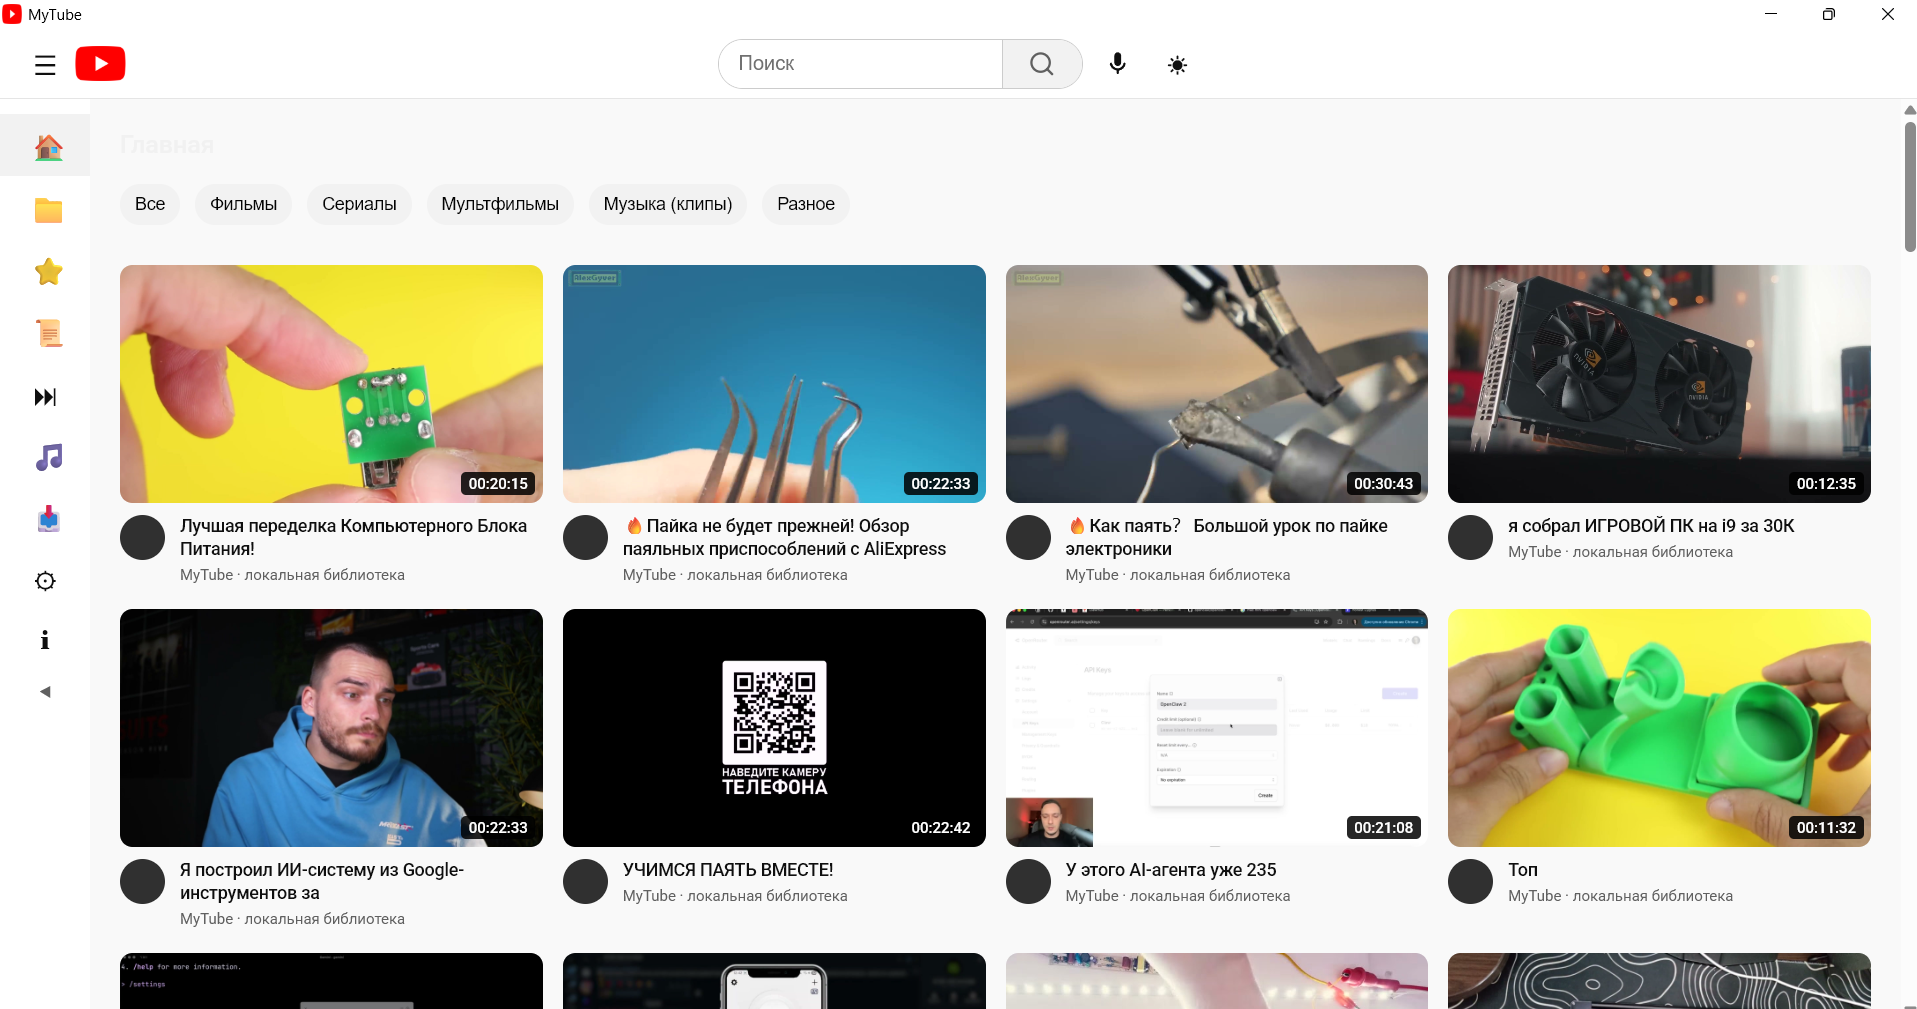1917x1009 pixels.
Task: Open the green USB connector video thumbnail
Action: tap(331, 384)
